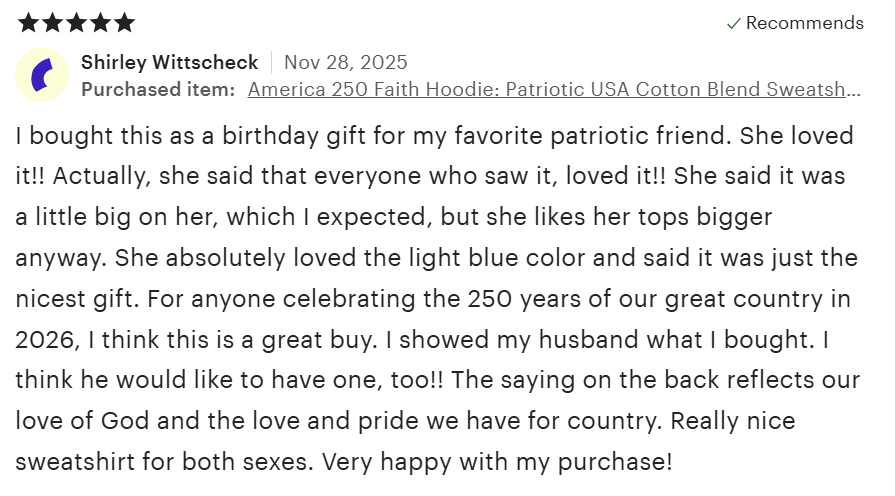Open the America 250 Faith Hoodie link
This screenshot has width=895, height=496.
pos(553,89)
